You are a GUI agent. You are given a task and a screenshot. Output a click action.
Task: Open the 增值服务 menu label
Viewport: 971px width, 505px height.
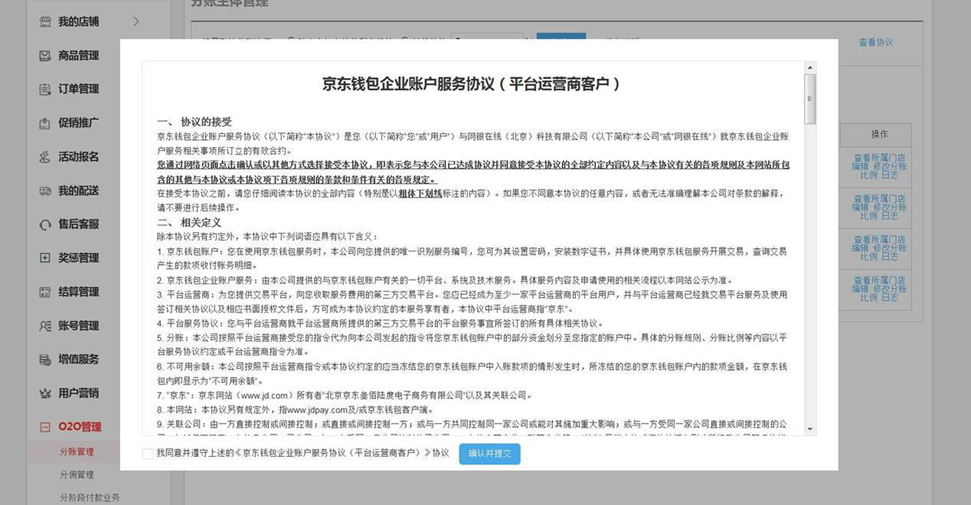pyautogui.click(x=79, y=359)
